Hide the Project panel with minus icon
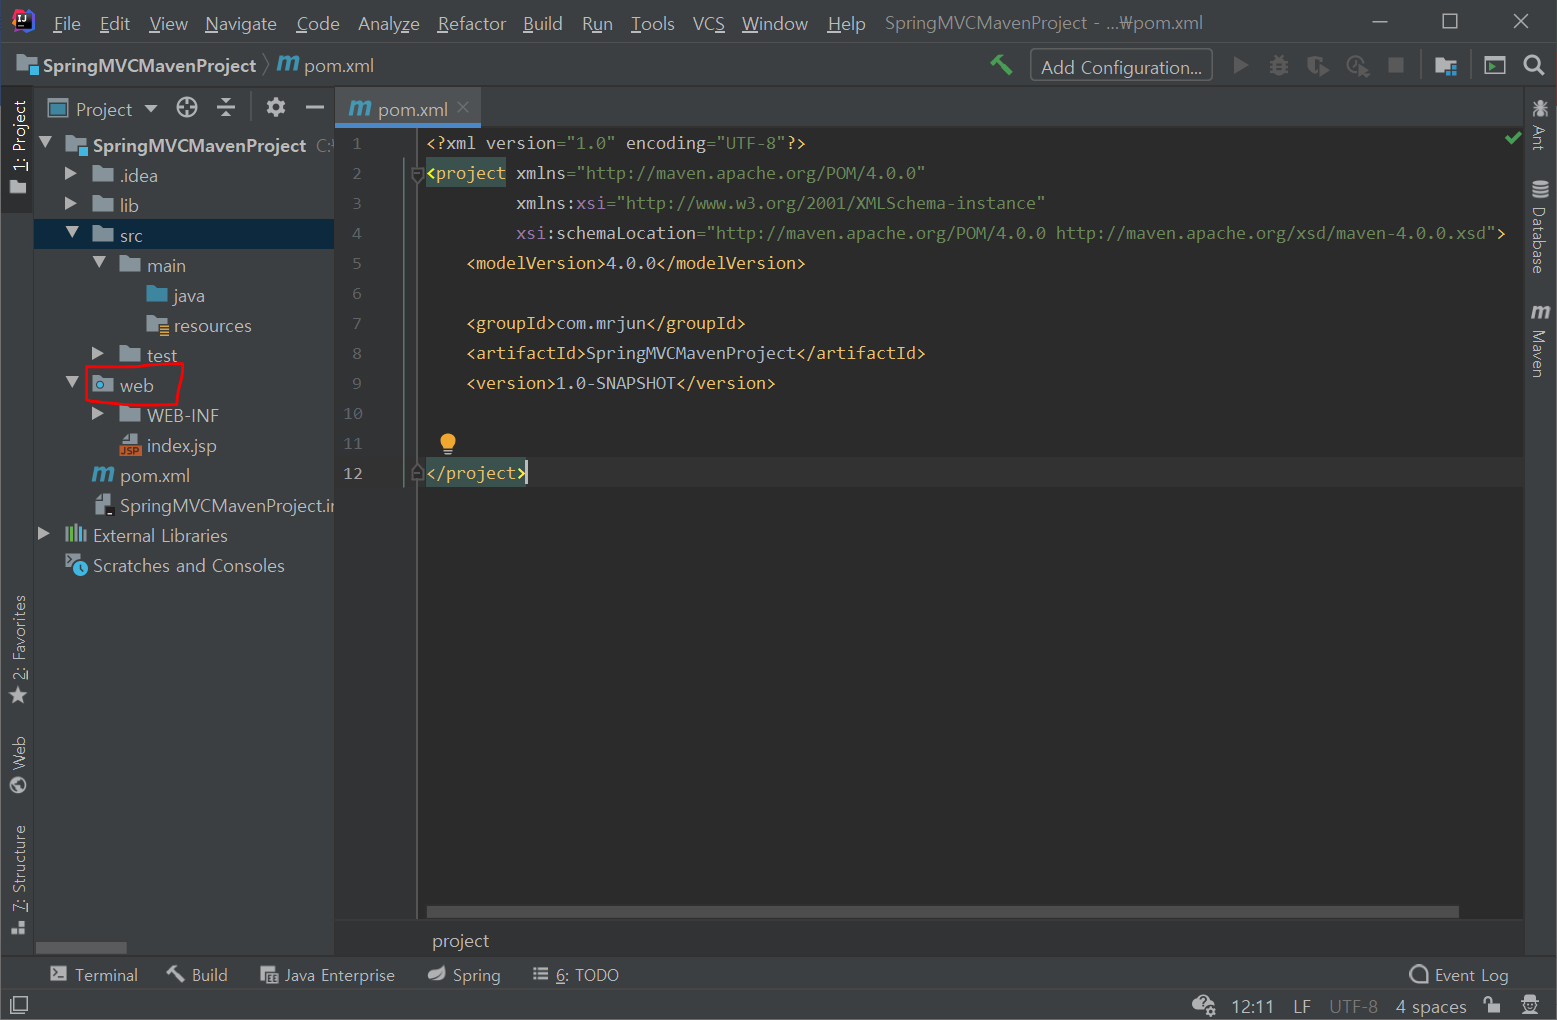The width and height of the screenshot is (1557, 1020). coord(315,108)
